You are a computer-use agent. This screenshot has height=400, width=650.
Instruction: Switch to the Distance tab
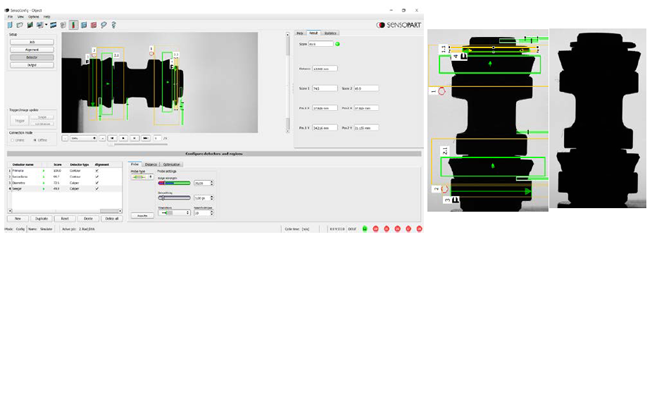[151, 165]
